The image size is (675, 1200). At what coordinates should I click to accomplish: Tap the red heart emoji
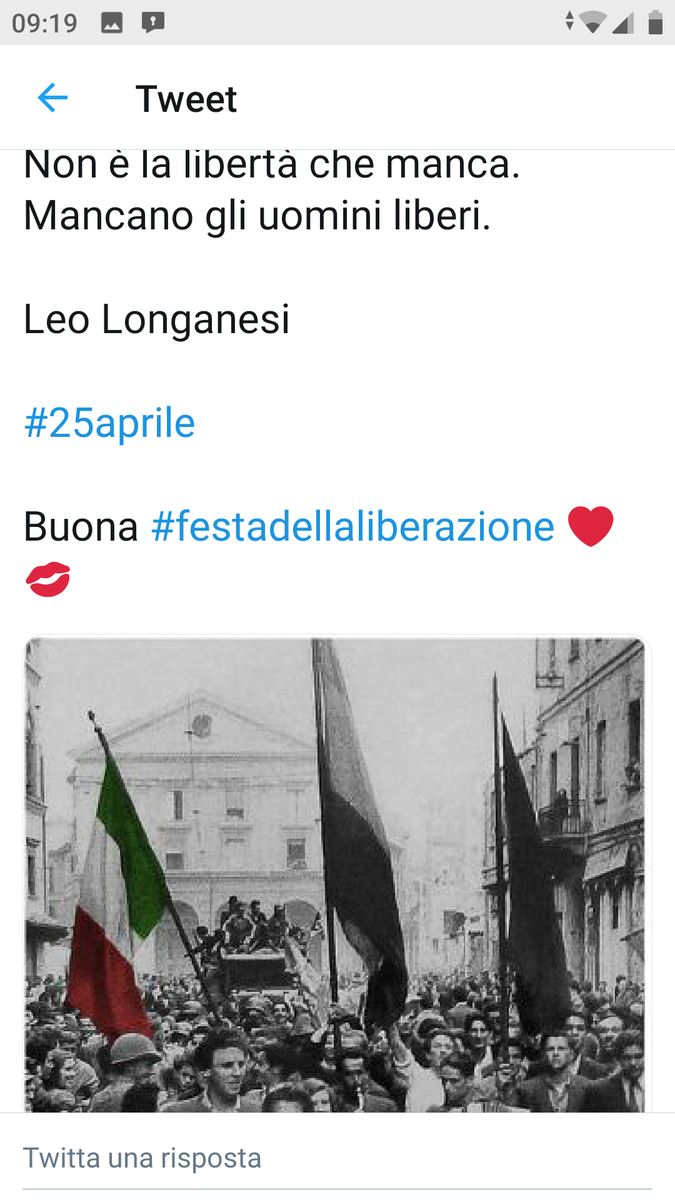pyautogui.click(x=590, y=527)
